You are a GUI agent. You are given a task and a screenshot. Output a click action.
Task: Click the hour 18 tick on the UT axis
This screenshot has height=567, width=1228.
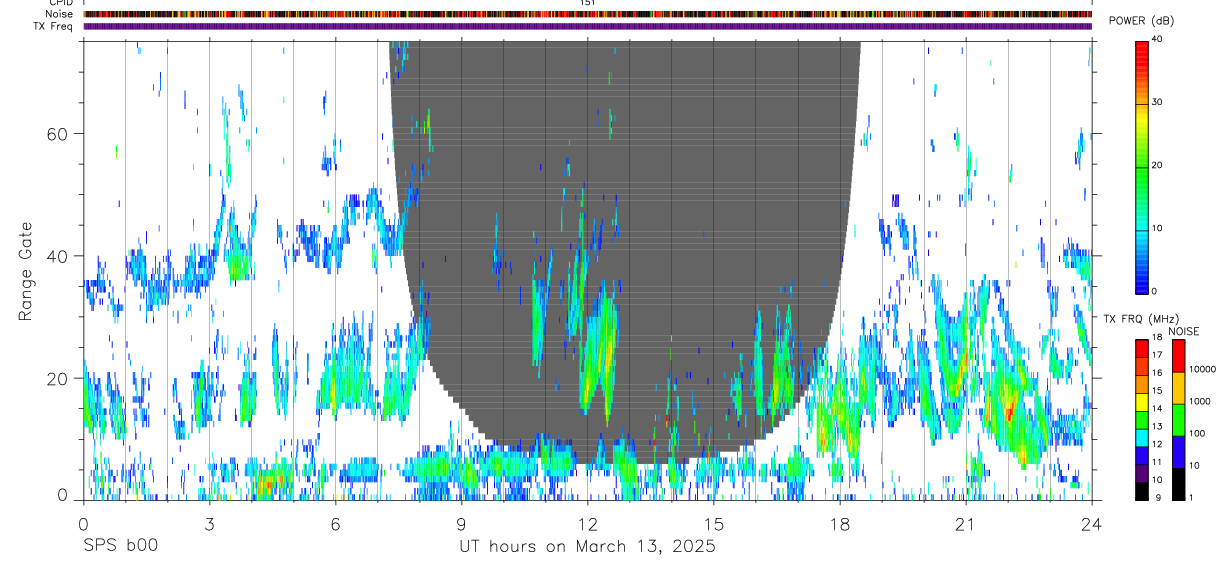839,524
